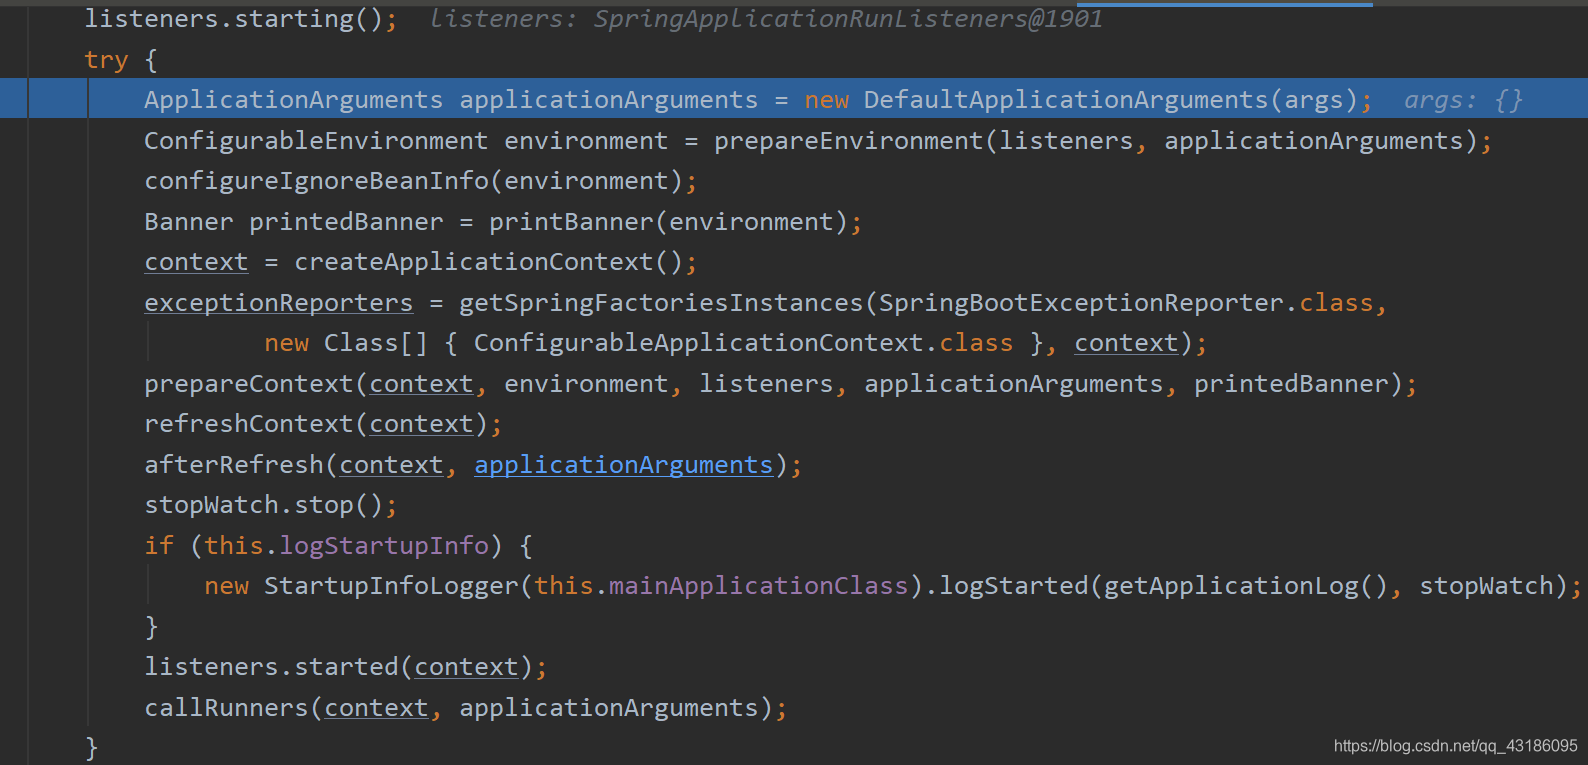Click the mainApplicationClass field

759,586
